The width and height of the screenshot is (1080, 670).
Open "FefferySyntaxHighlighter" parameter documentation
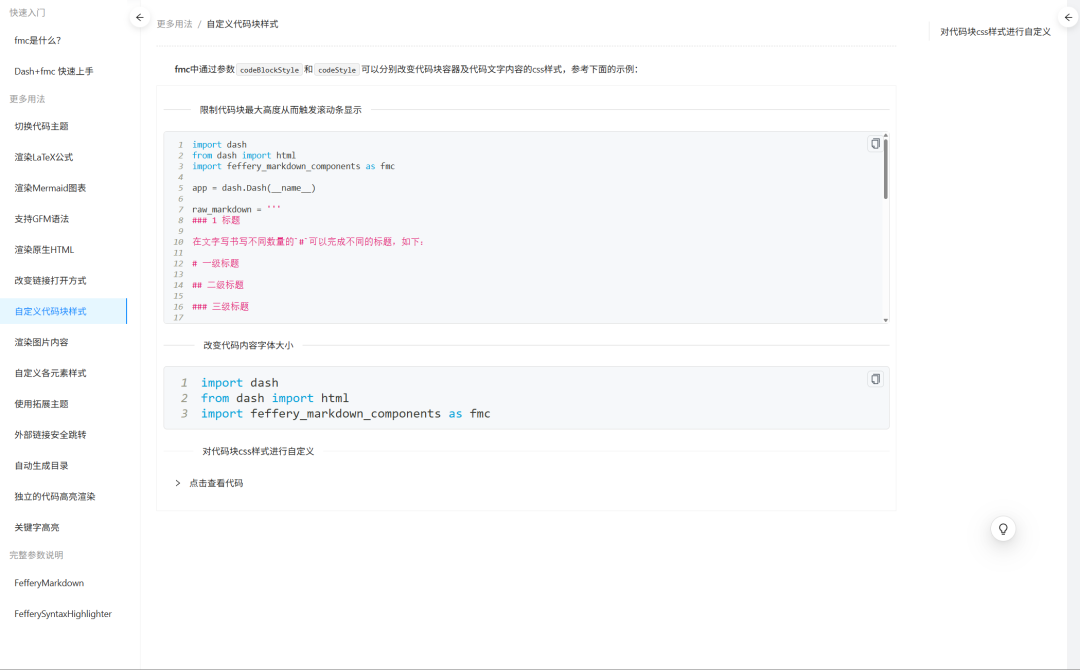[x=62, y=614]
